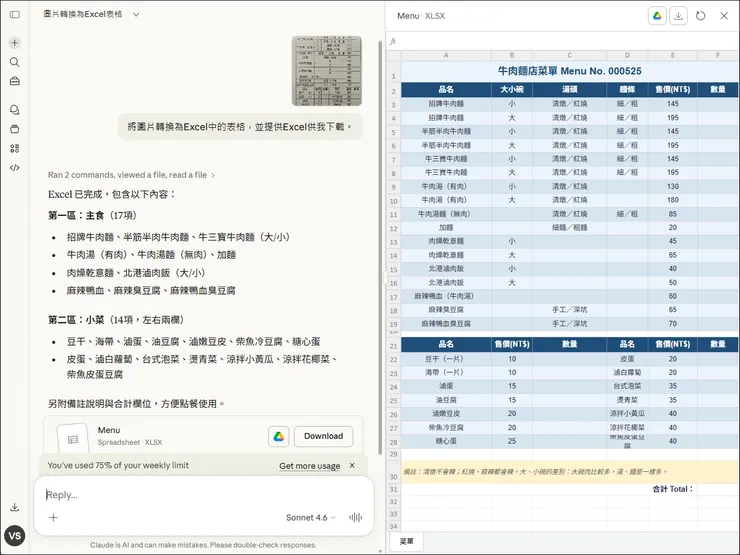
Task: Click the 台式泡菜 cell
Action: (627, 387)
